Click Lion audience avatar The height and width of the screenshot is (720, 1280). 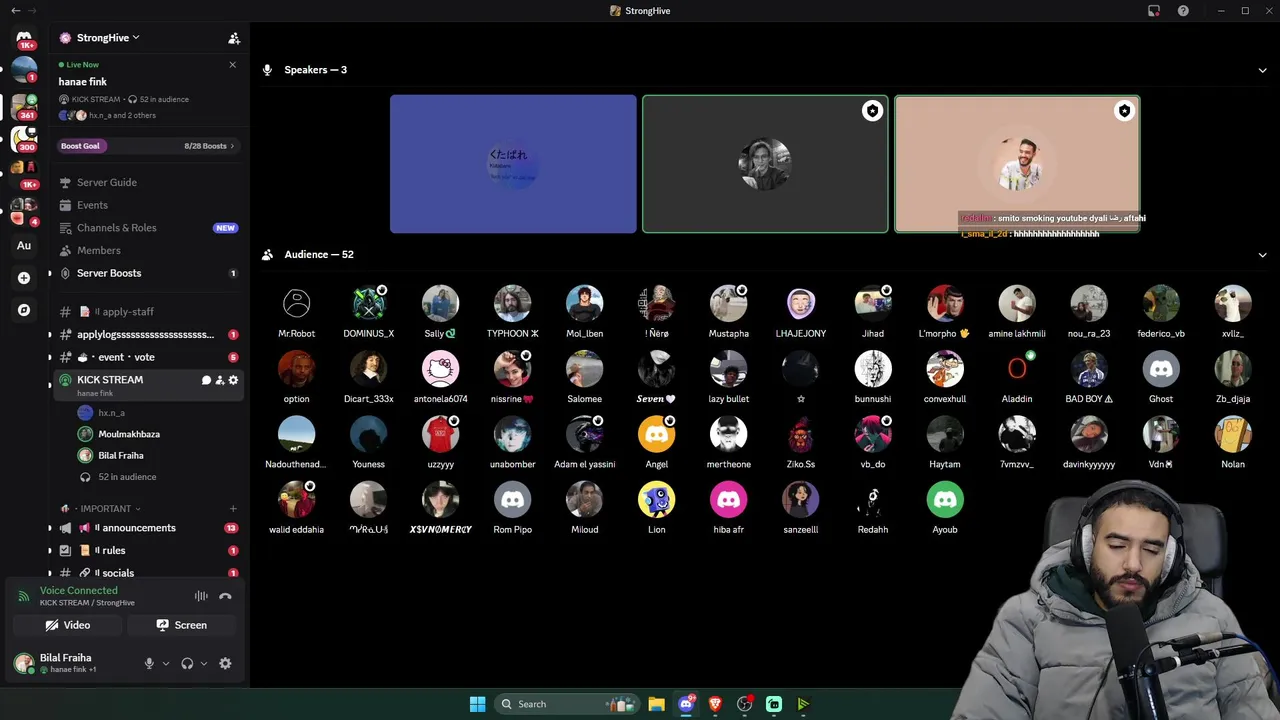657,499
